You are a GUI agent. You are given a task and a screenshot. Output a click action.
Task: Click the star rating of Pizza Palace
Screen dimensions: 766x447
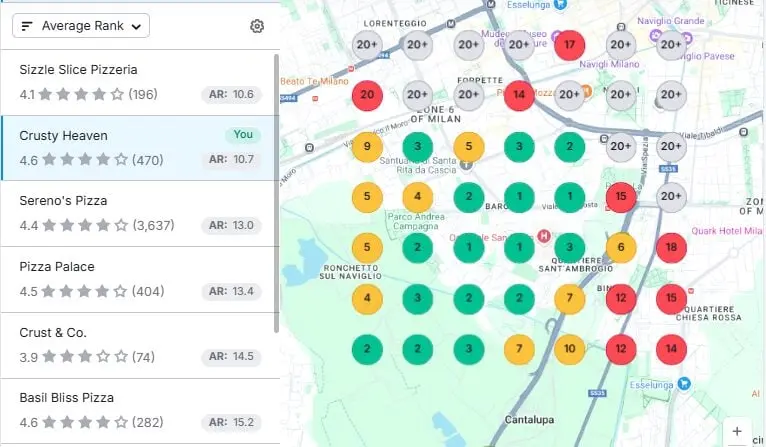(84, 291)
